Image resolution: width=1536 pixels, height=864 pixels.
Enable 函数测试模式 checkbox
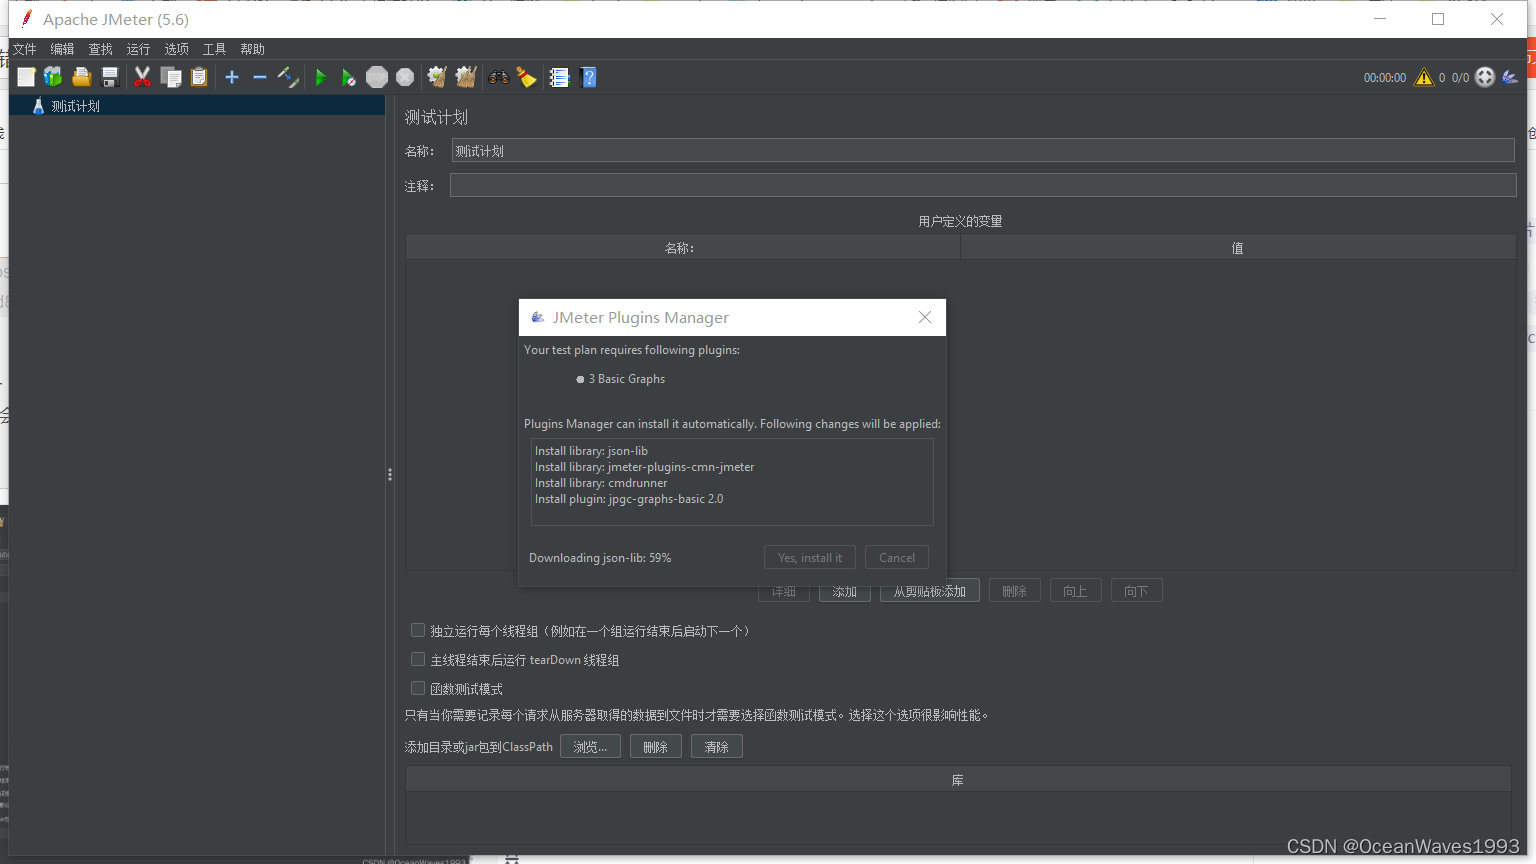point(418,689)
